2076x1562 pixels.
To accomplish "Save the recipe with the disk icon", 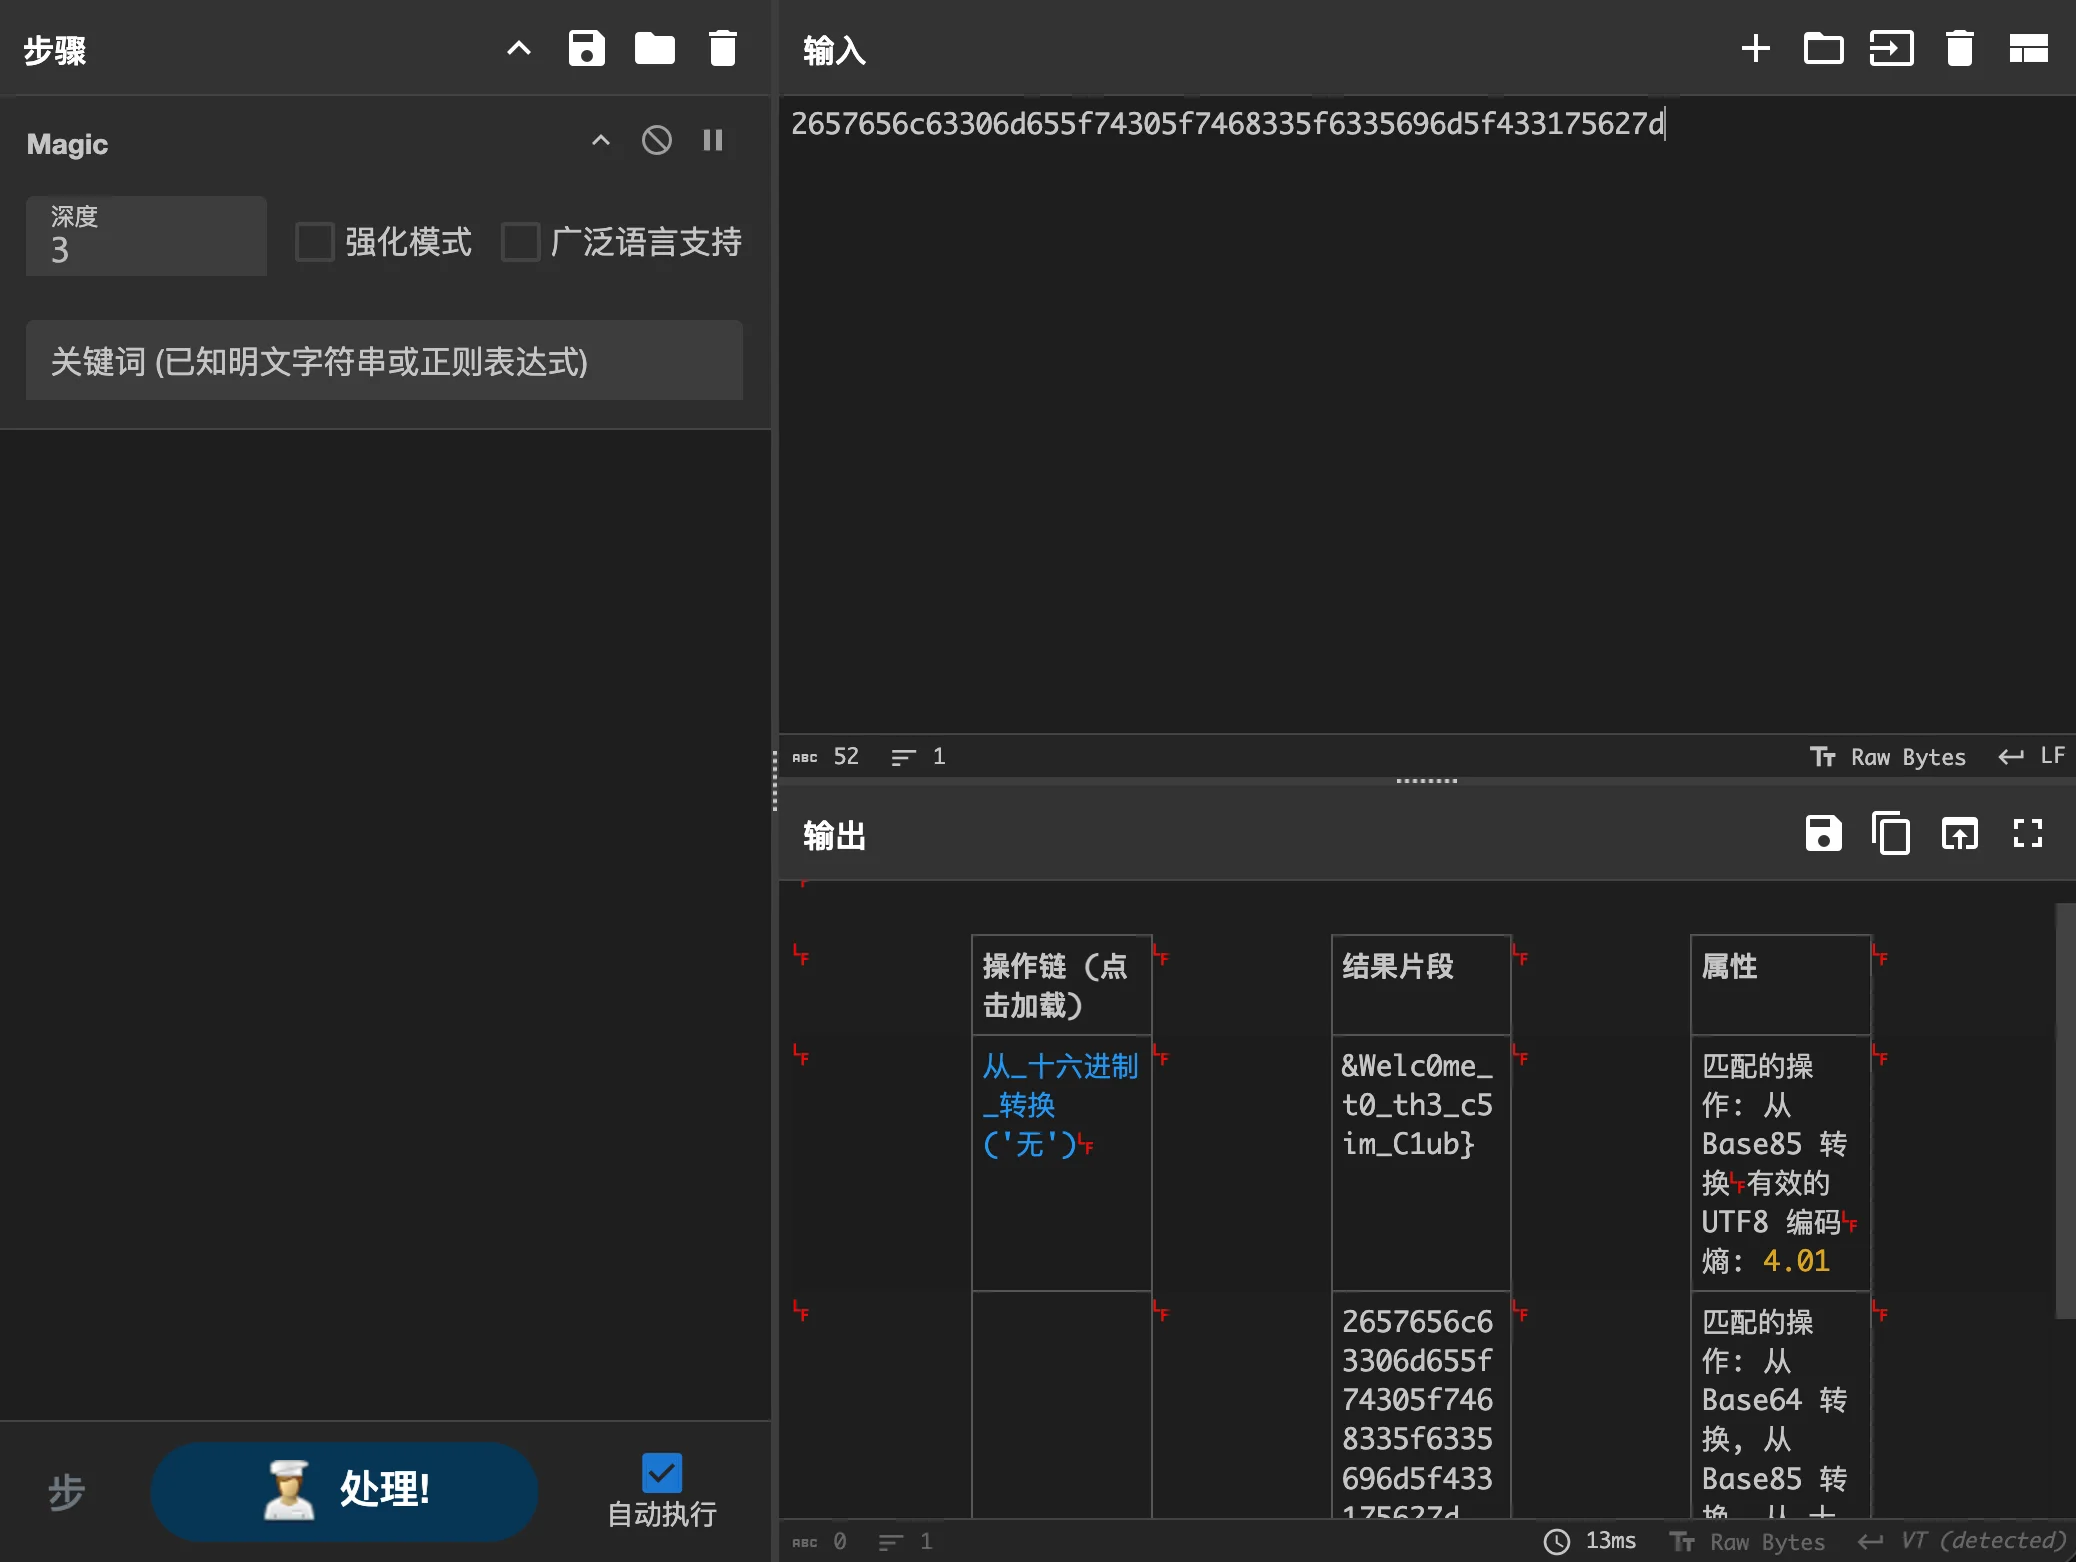I will 586,48.
